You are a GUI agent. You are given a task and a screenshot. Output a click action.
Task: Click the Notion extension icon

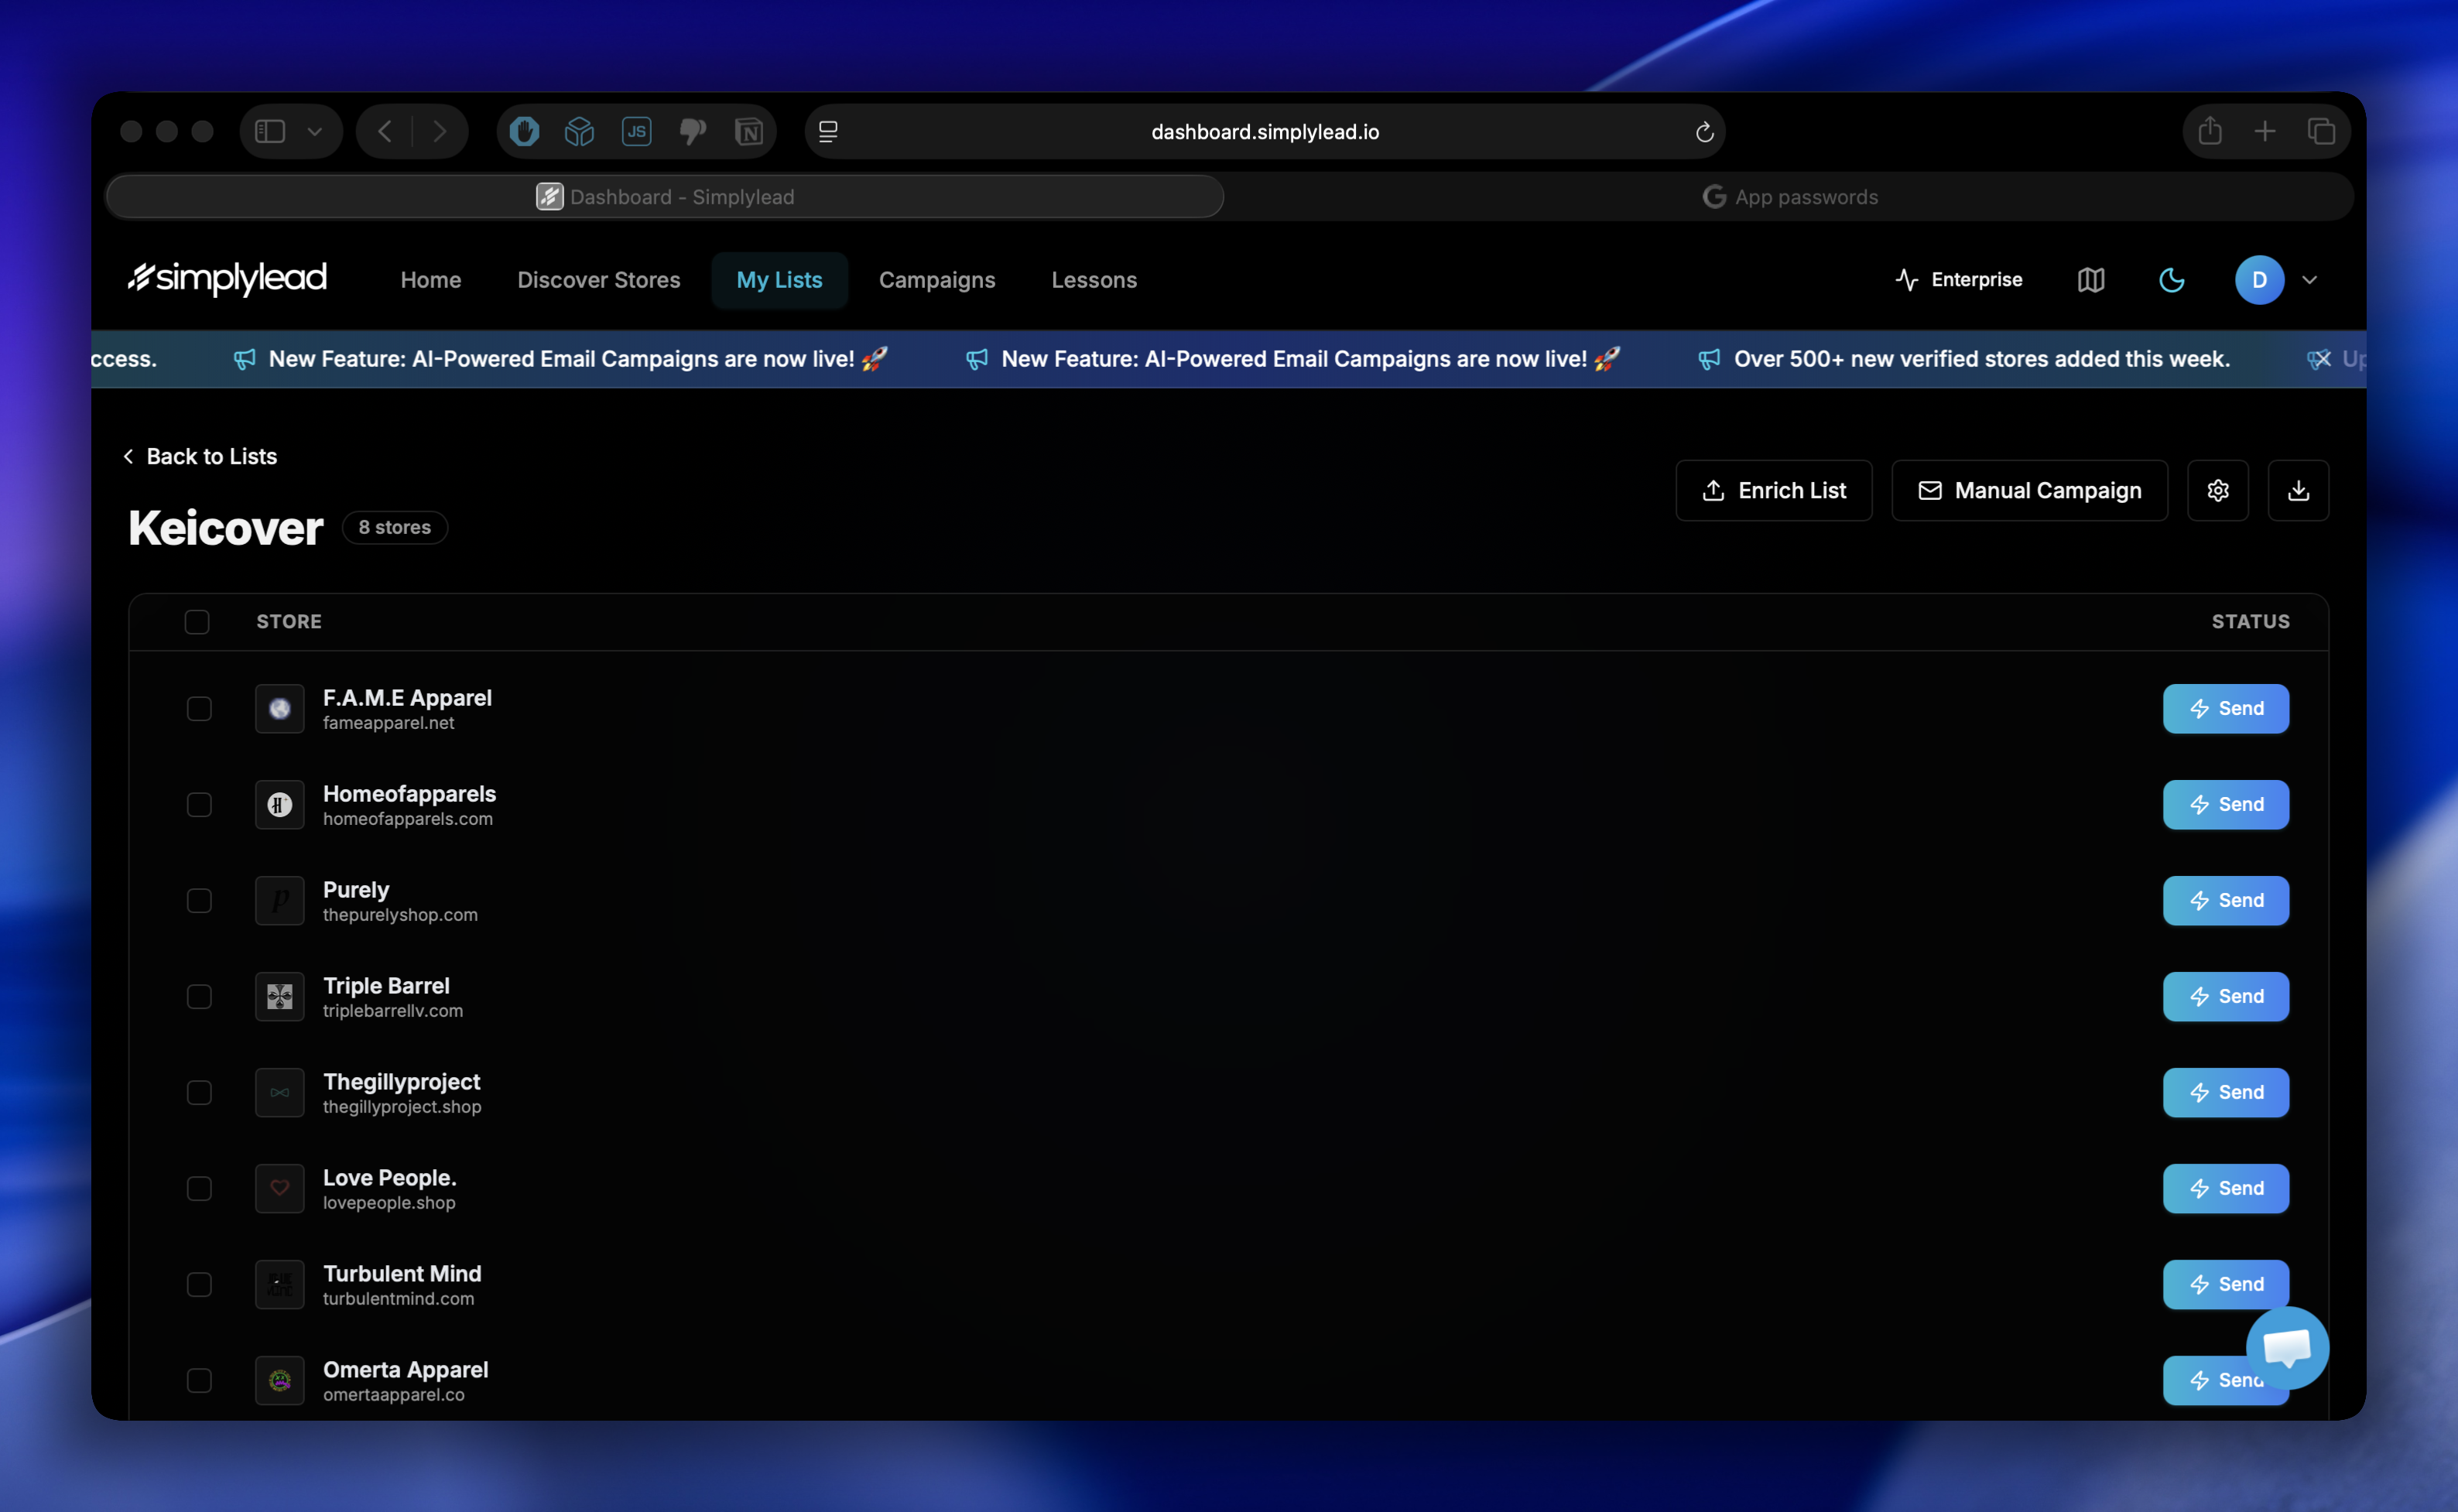click(x=748, y=132)
